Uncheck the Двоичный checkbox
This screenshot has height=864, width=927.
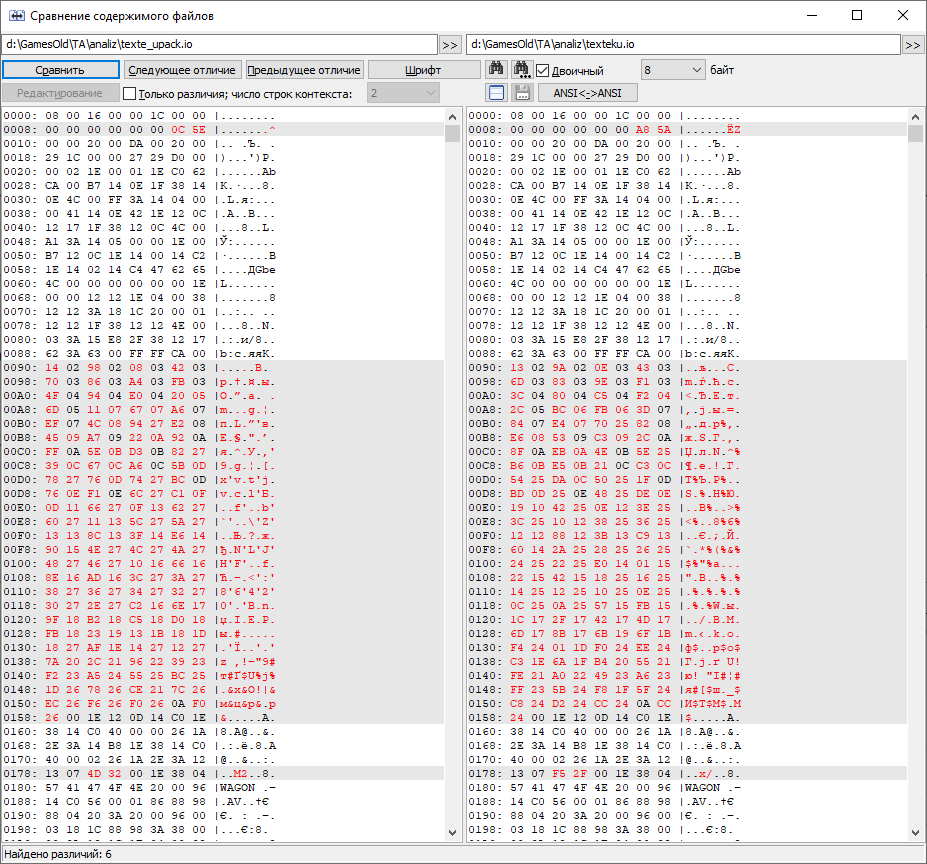543,70
